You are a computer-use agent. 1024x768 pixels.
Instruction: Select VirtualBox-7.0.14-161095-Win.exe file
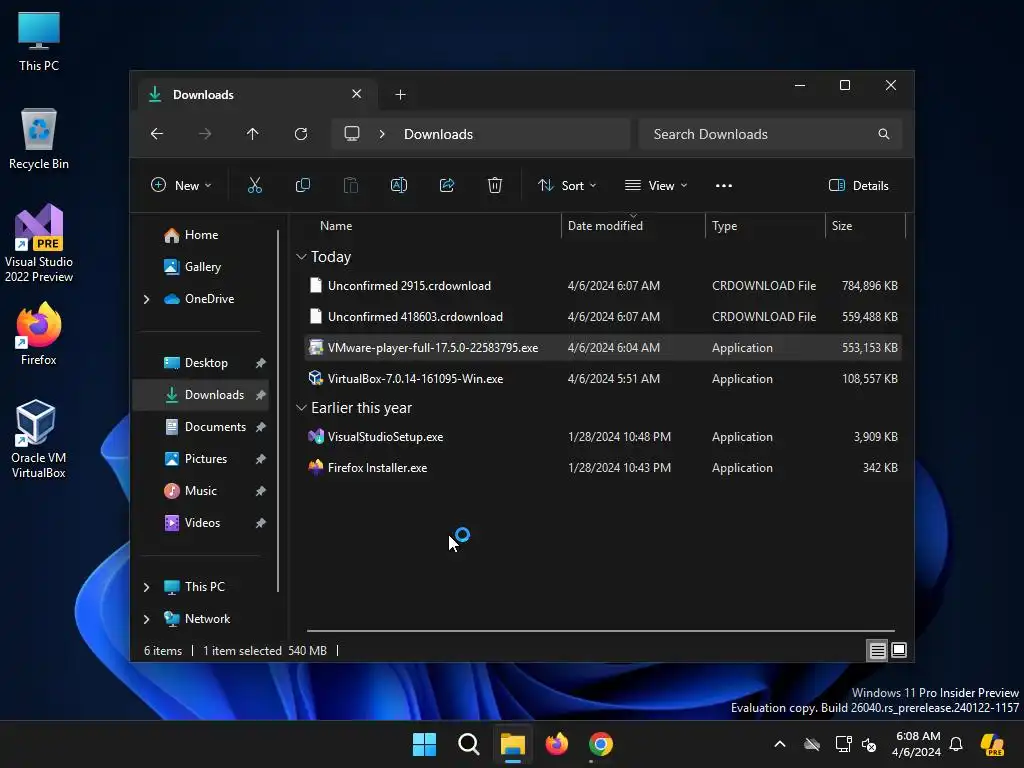click(603, 379)
